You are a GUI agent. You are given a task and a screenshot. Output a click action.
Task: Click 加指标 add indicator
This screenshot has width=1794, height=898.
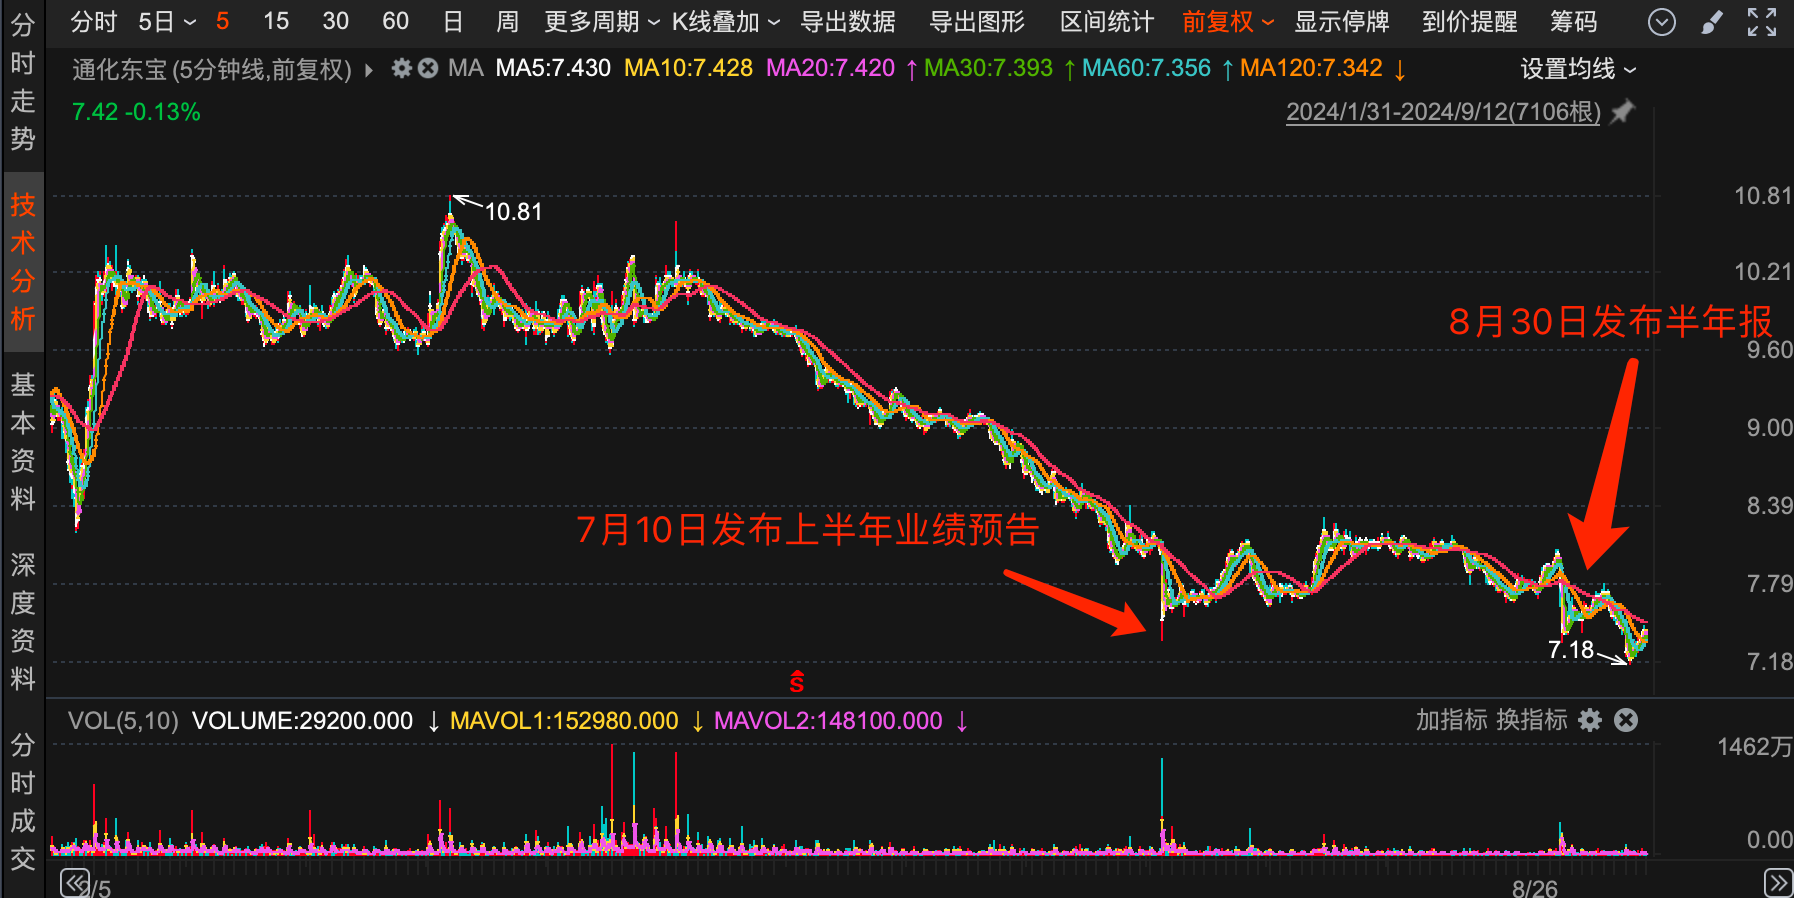tap(1452, 720)
